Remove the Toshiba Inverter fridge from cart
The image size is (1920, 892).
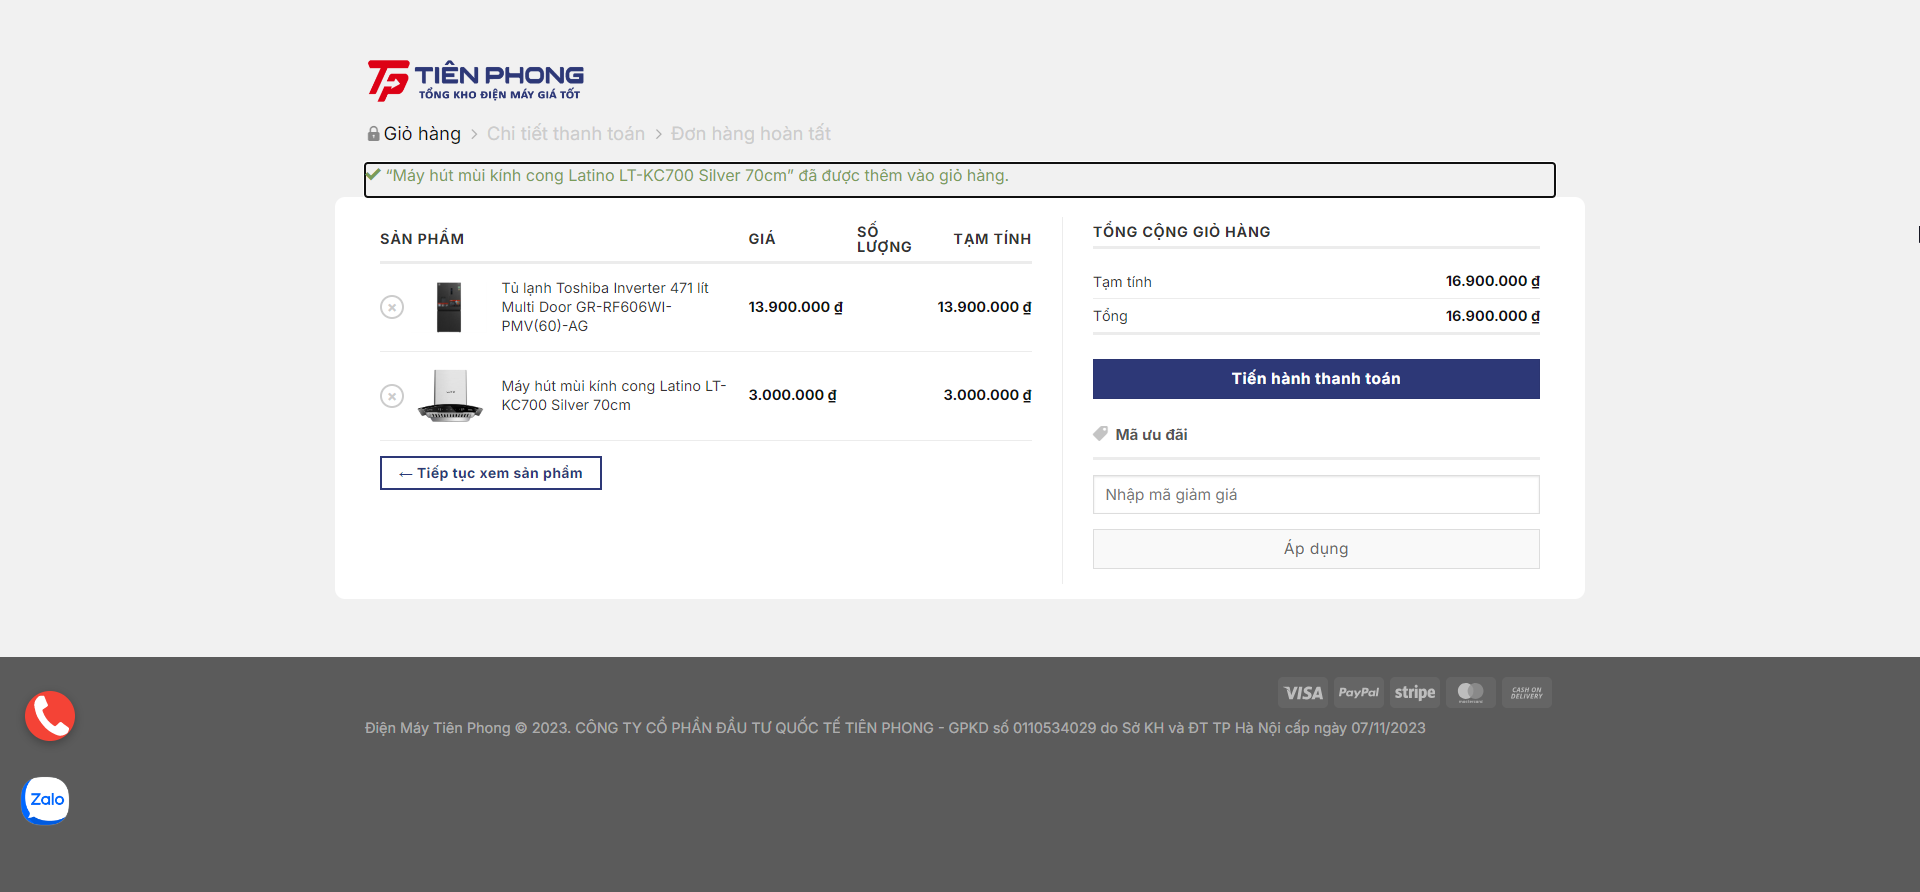coord(392,307)
